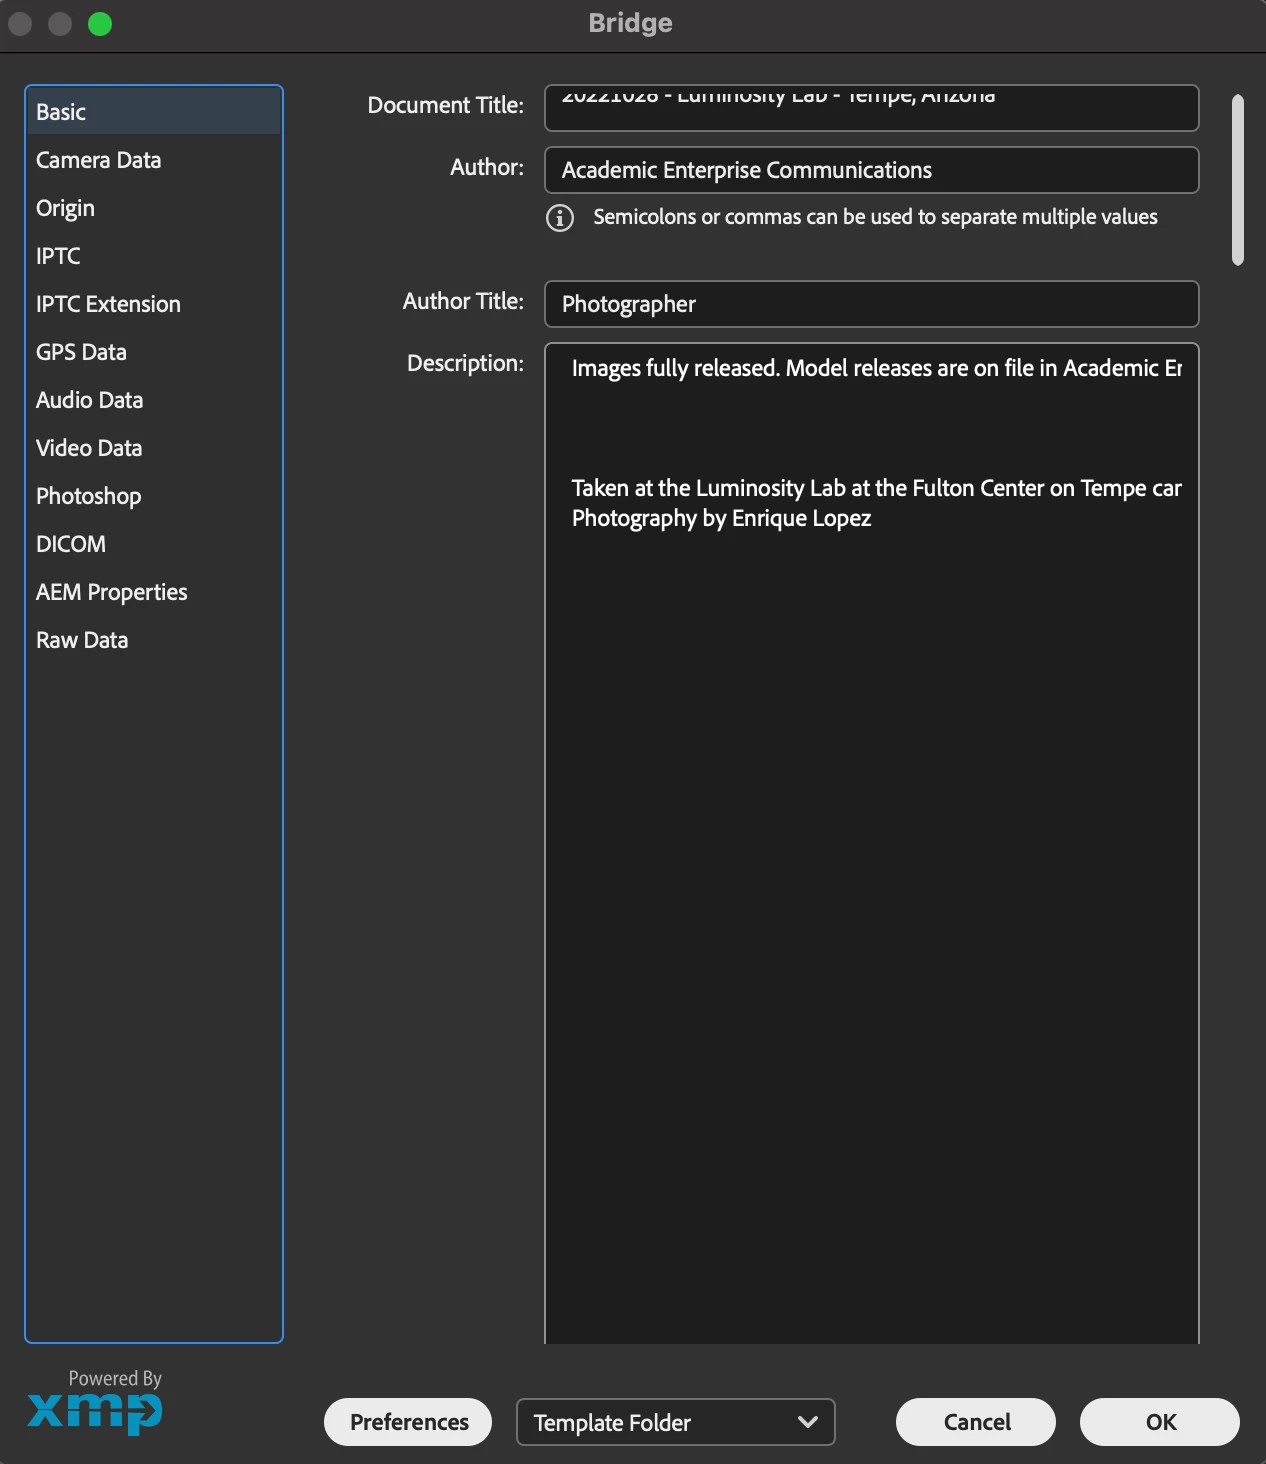The width and height of the screenshot is (1266, 1464).
Task: Click the XMP logo
Action: (95, 1412)
